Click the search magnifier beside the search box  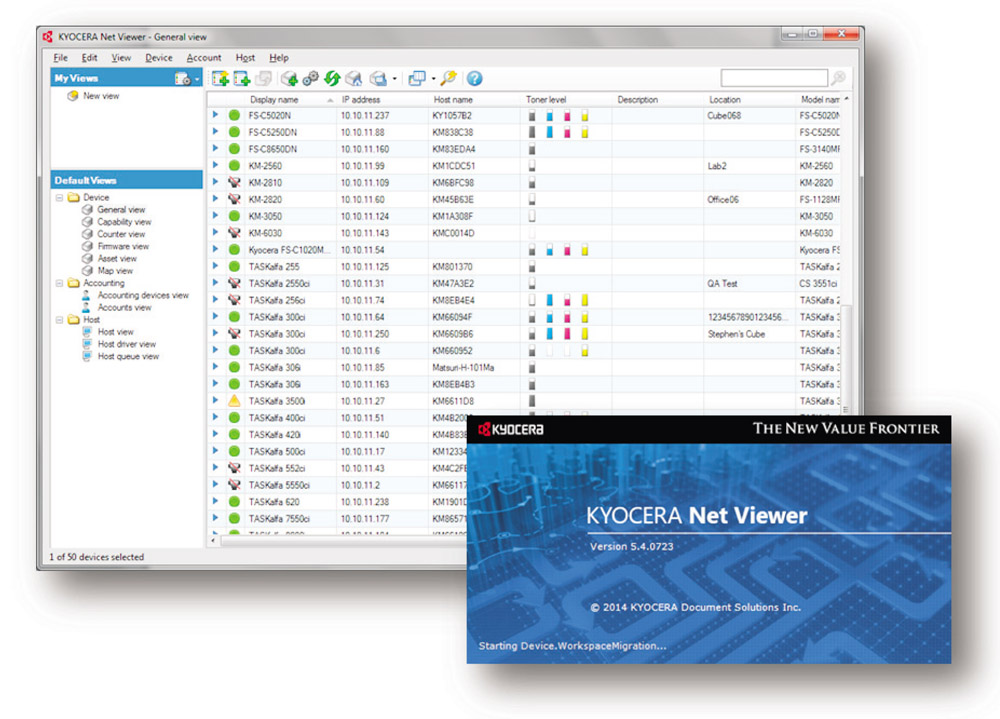(839, 78)
